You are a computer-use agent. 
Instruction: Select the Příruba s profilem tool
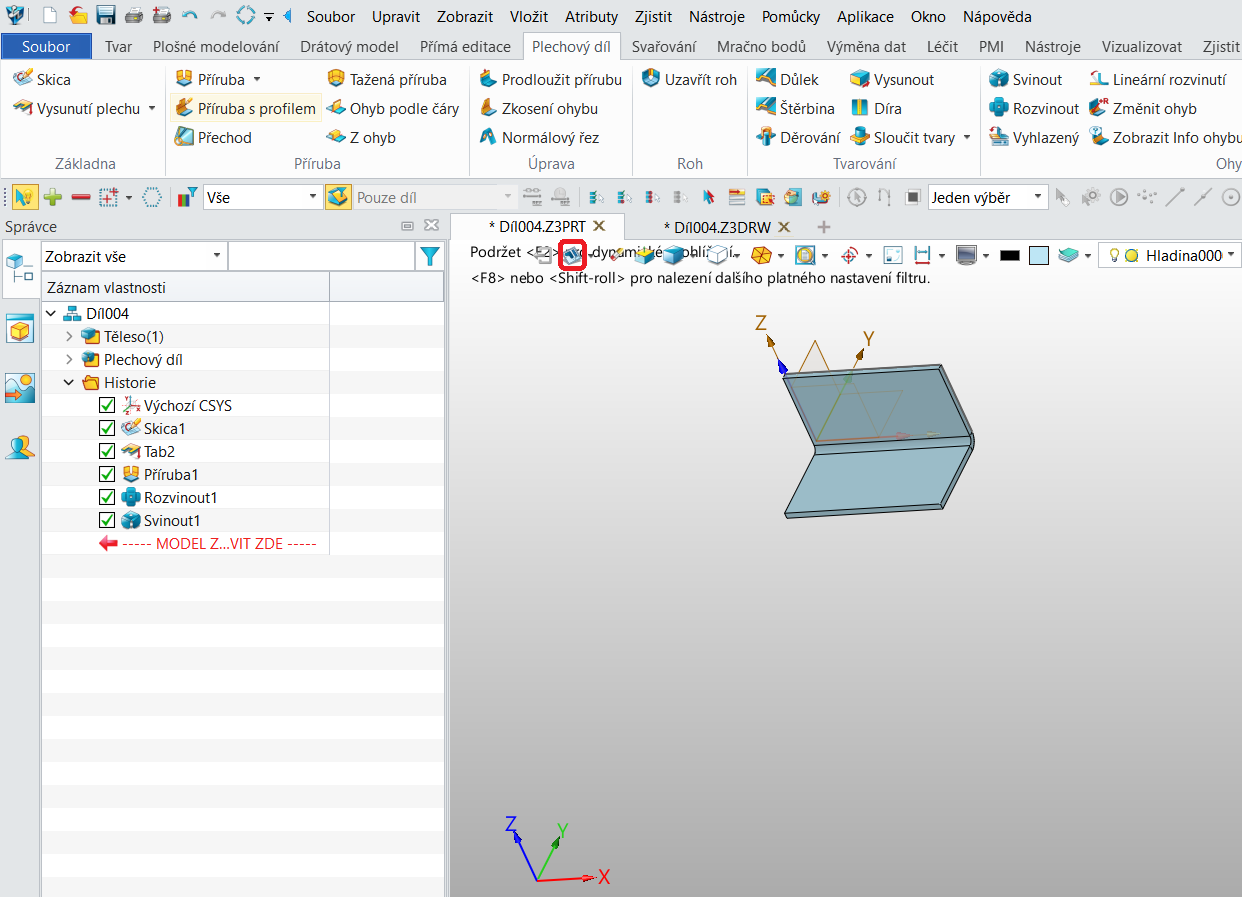(x=245, y=108)
